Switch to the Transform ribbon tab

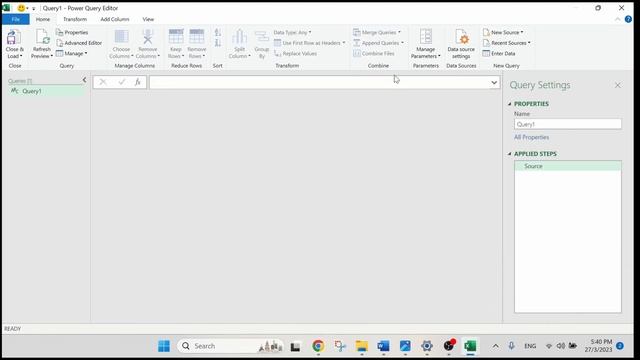[x=75, y=19]
